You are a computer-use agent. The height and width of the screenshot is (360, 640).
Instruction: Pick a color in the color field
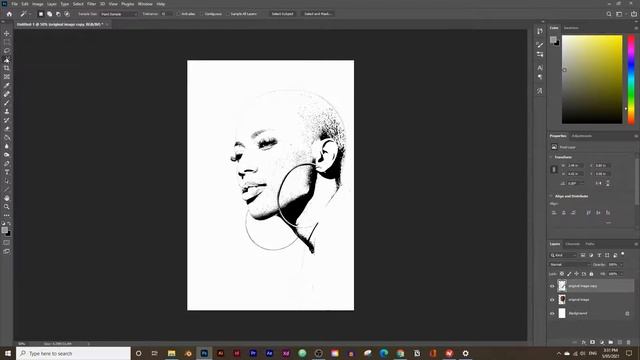click(x=592, y=80)
